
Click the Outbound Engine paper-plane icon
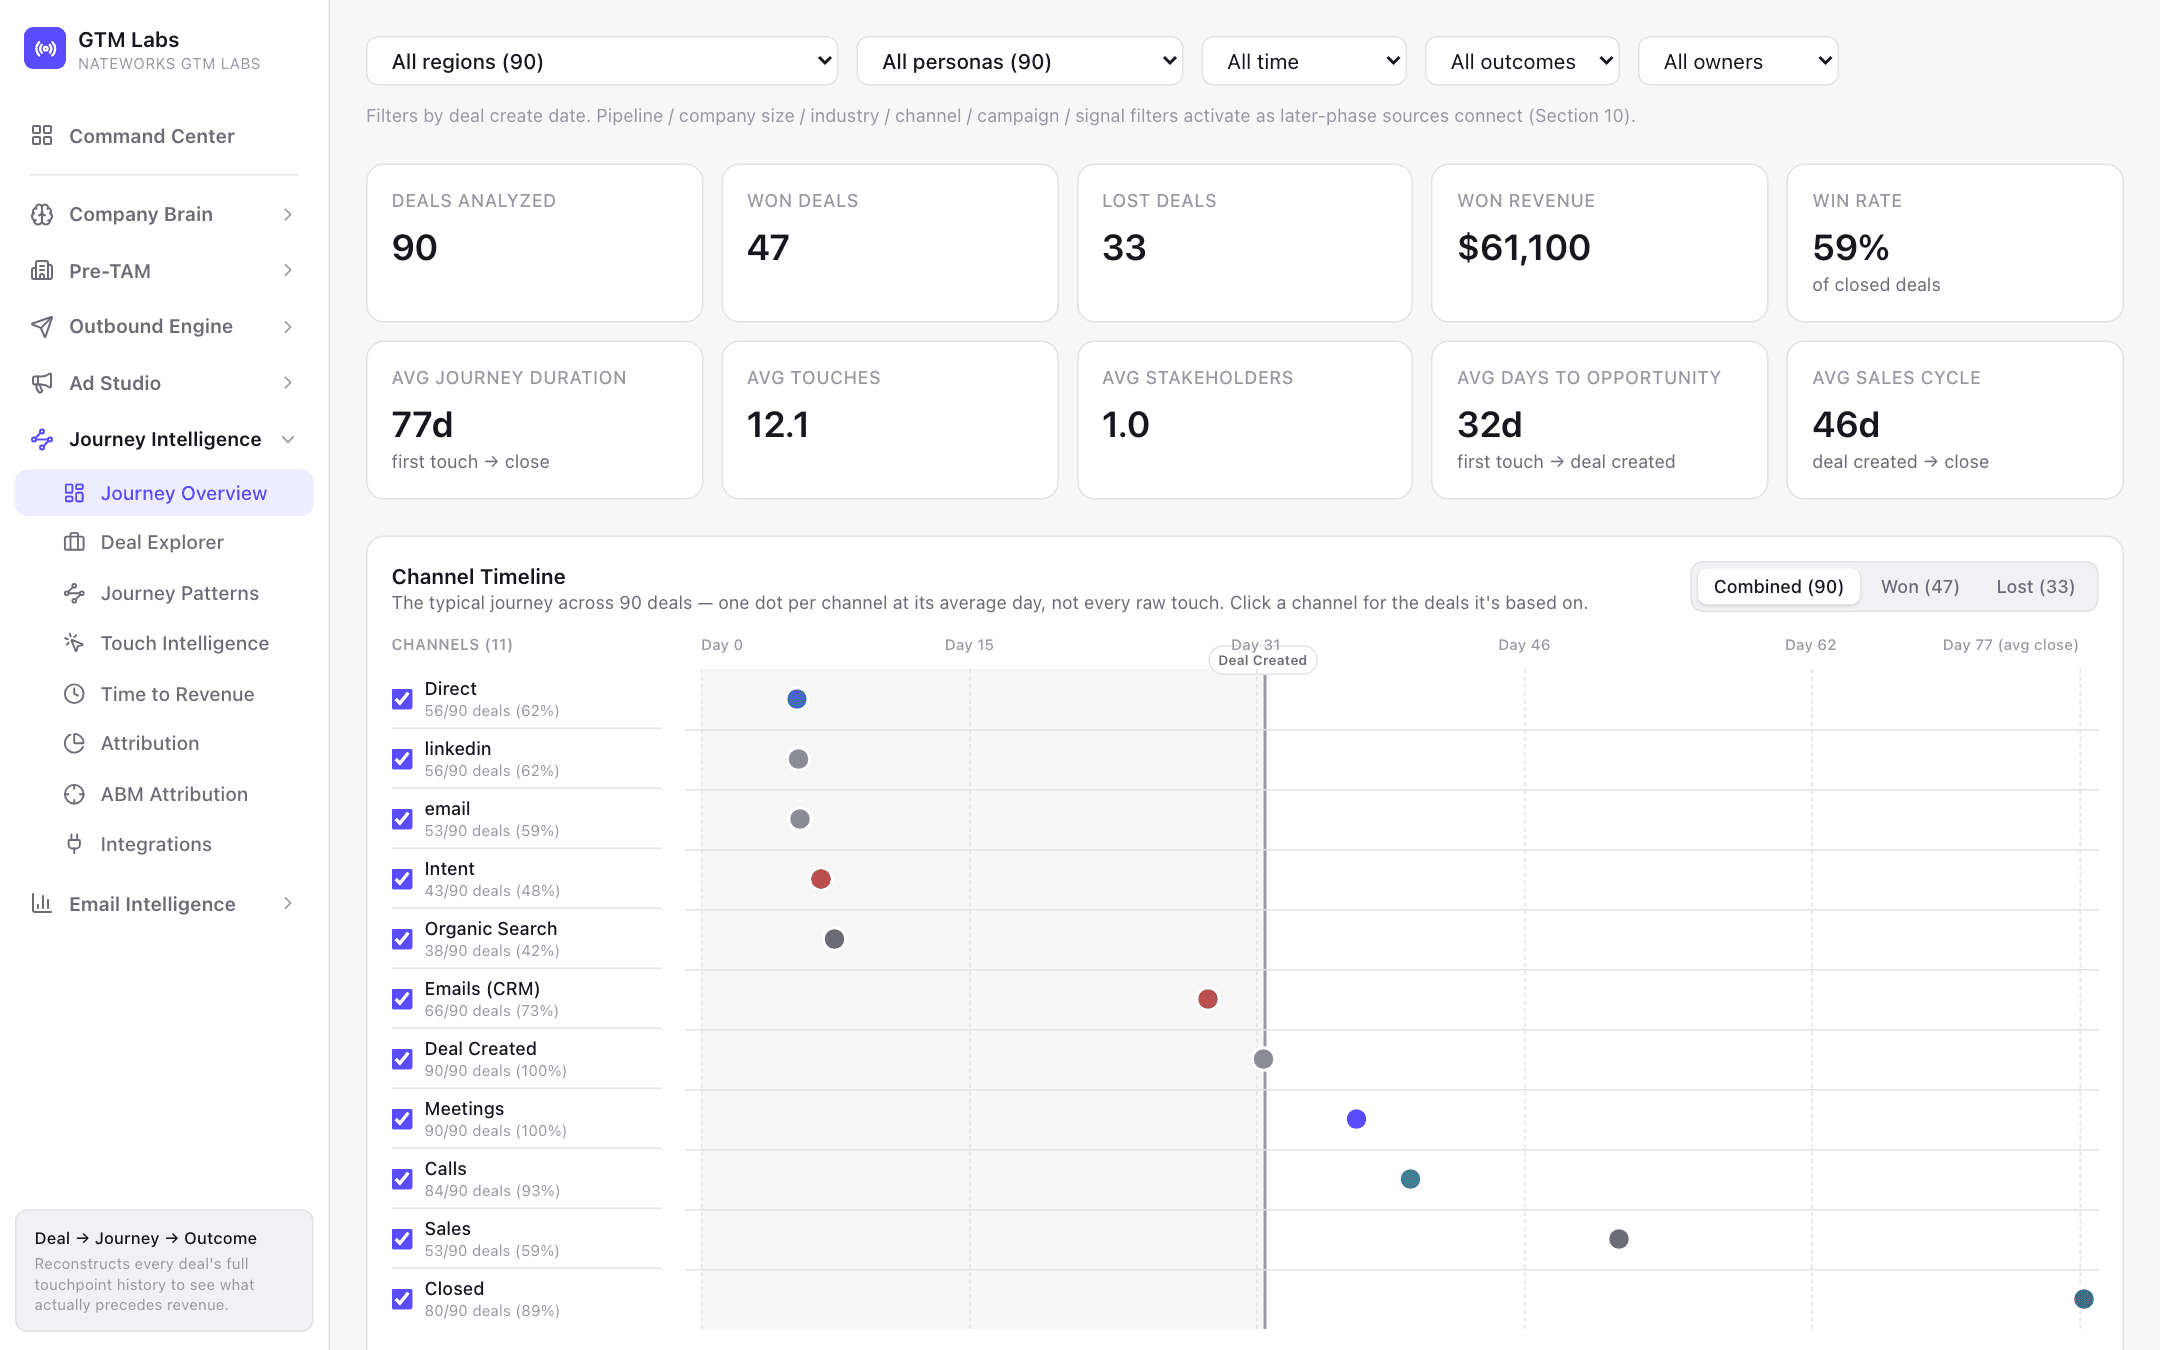click(42, 326)
